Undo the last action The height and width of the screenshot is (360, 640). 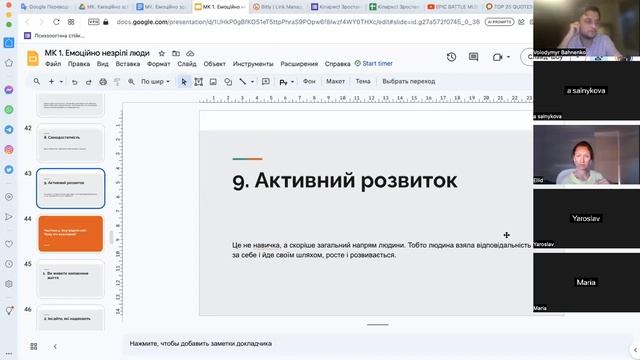74,82
